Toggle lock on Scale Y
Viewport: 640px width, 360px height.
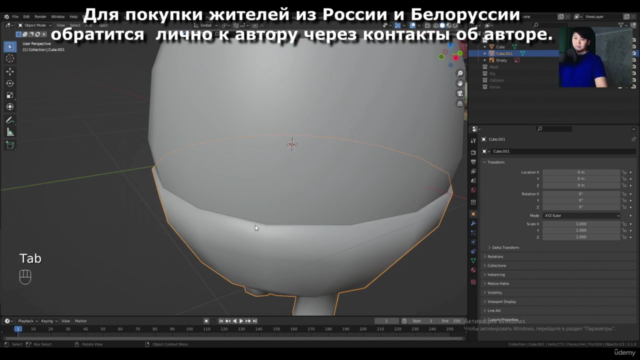point(624,231)
